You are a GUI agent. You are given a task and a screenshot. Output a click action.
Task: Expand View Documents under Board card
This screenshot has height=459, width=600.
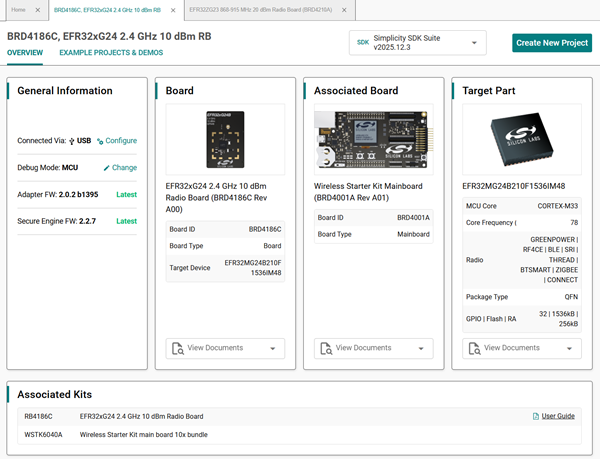coord(225,348)
